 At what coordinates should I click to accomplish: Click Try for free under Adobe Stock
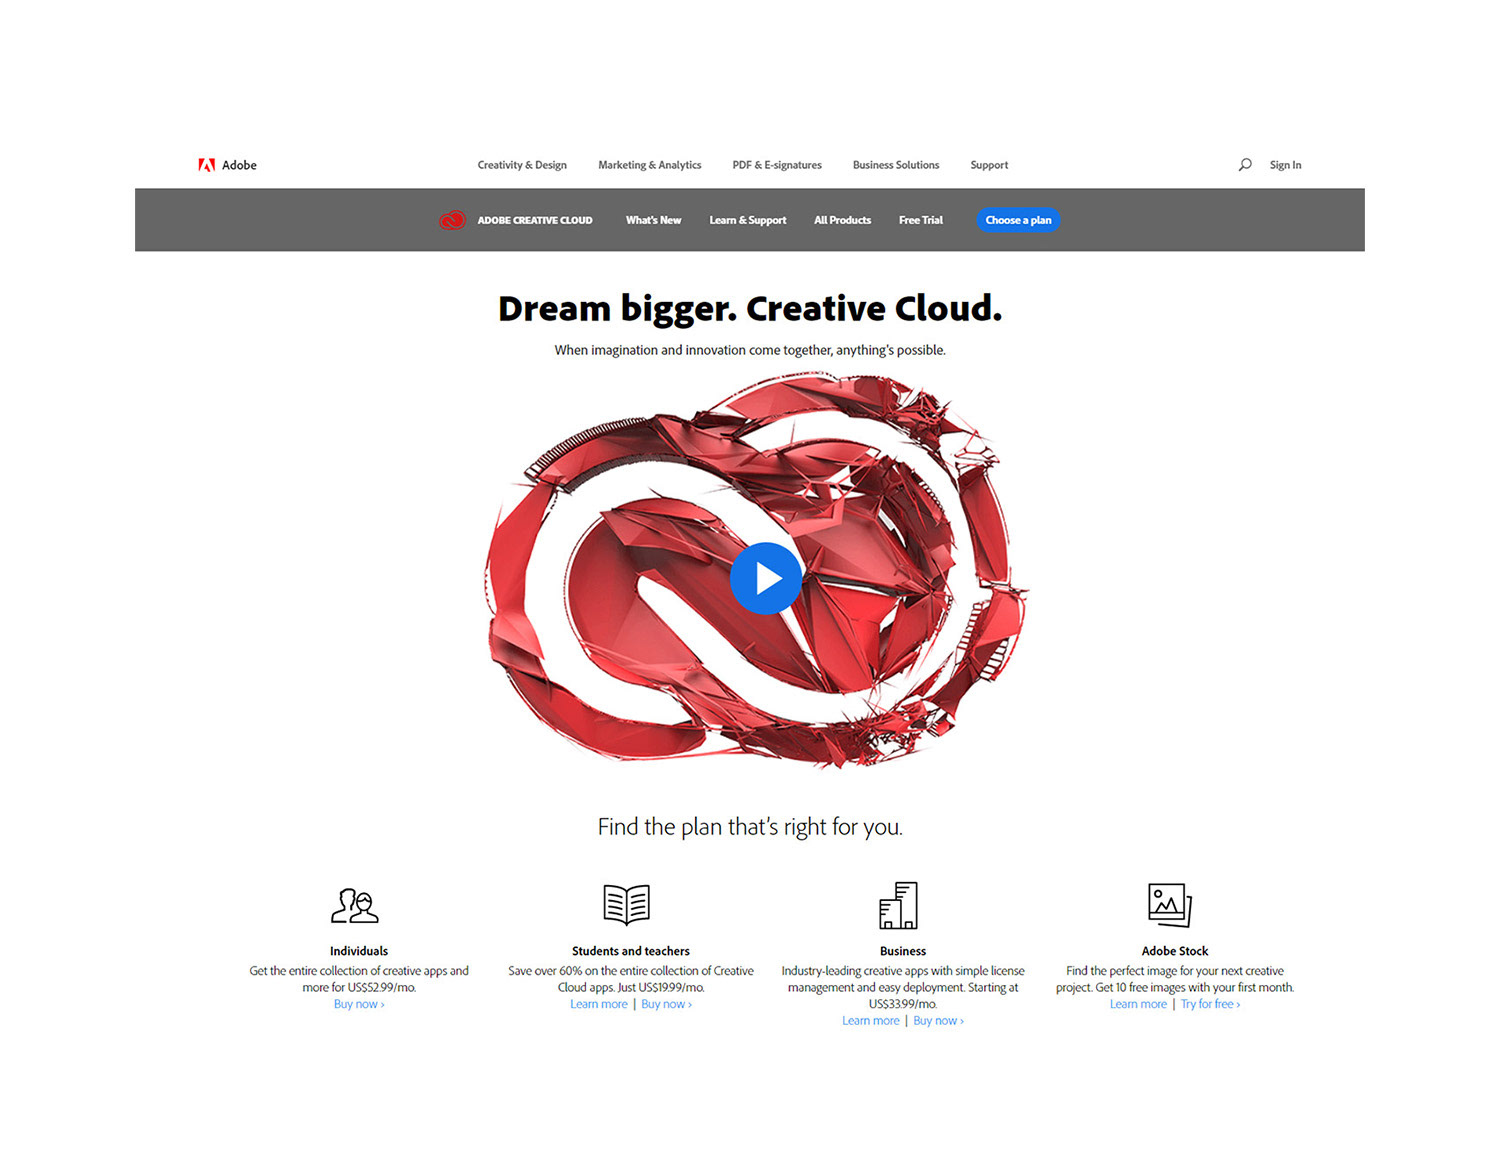[x=1211, y=1004]
